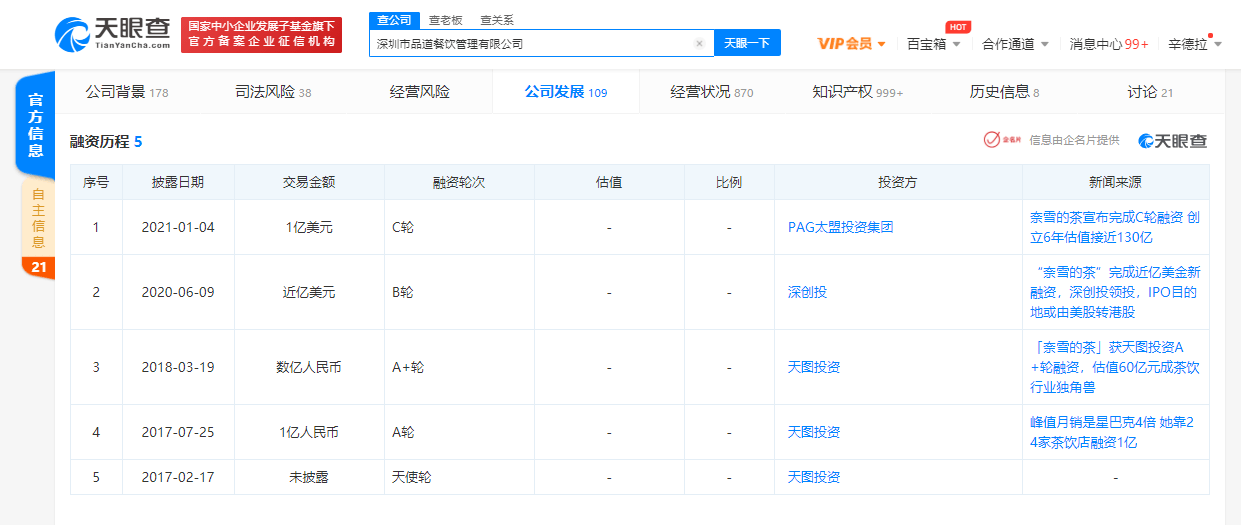This screenshot has width=1241, height=525.
Task: Open news 峰值月销是星巴克4倍
Action: coord(1114,432)
